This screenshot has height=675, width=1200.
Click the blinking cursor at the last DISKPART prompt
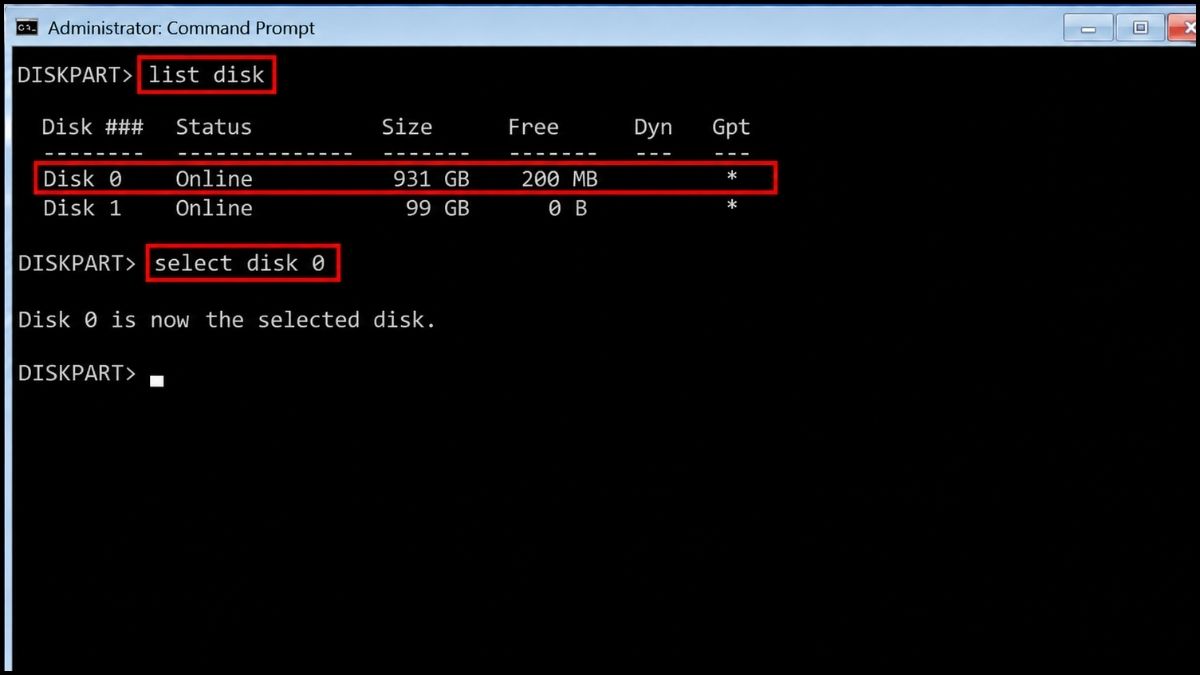(157, 380)
